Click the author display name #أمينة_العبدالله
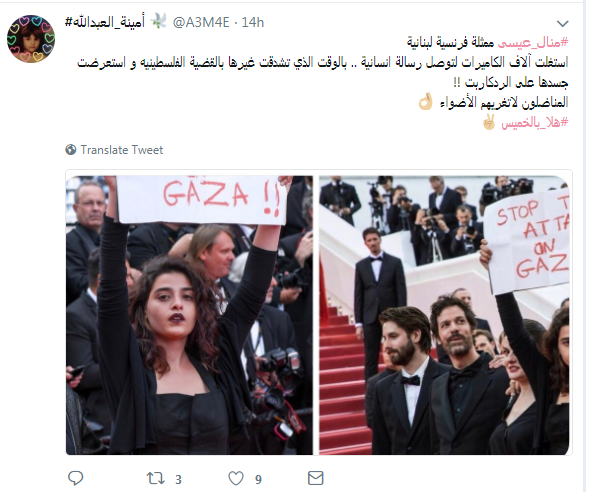591x492 pixels. tap(105, 23)
